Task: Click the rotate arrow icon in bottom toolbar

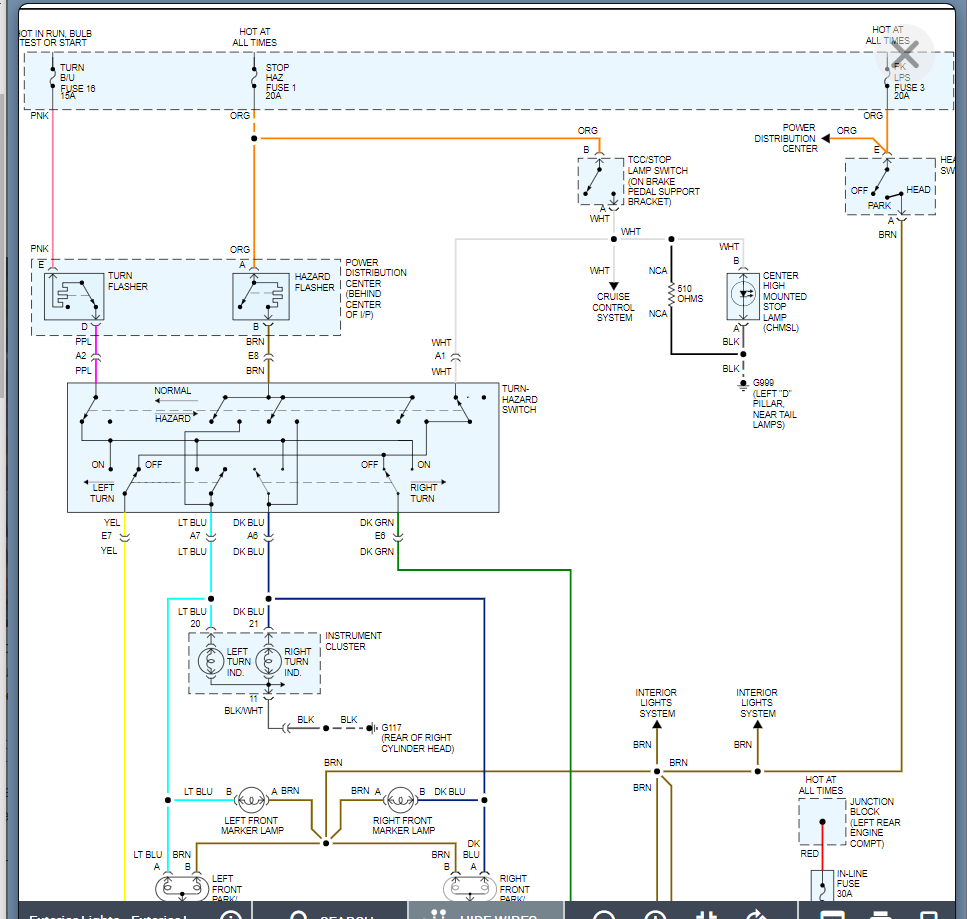Action: pos(757,914)
